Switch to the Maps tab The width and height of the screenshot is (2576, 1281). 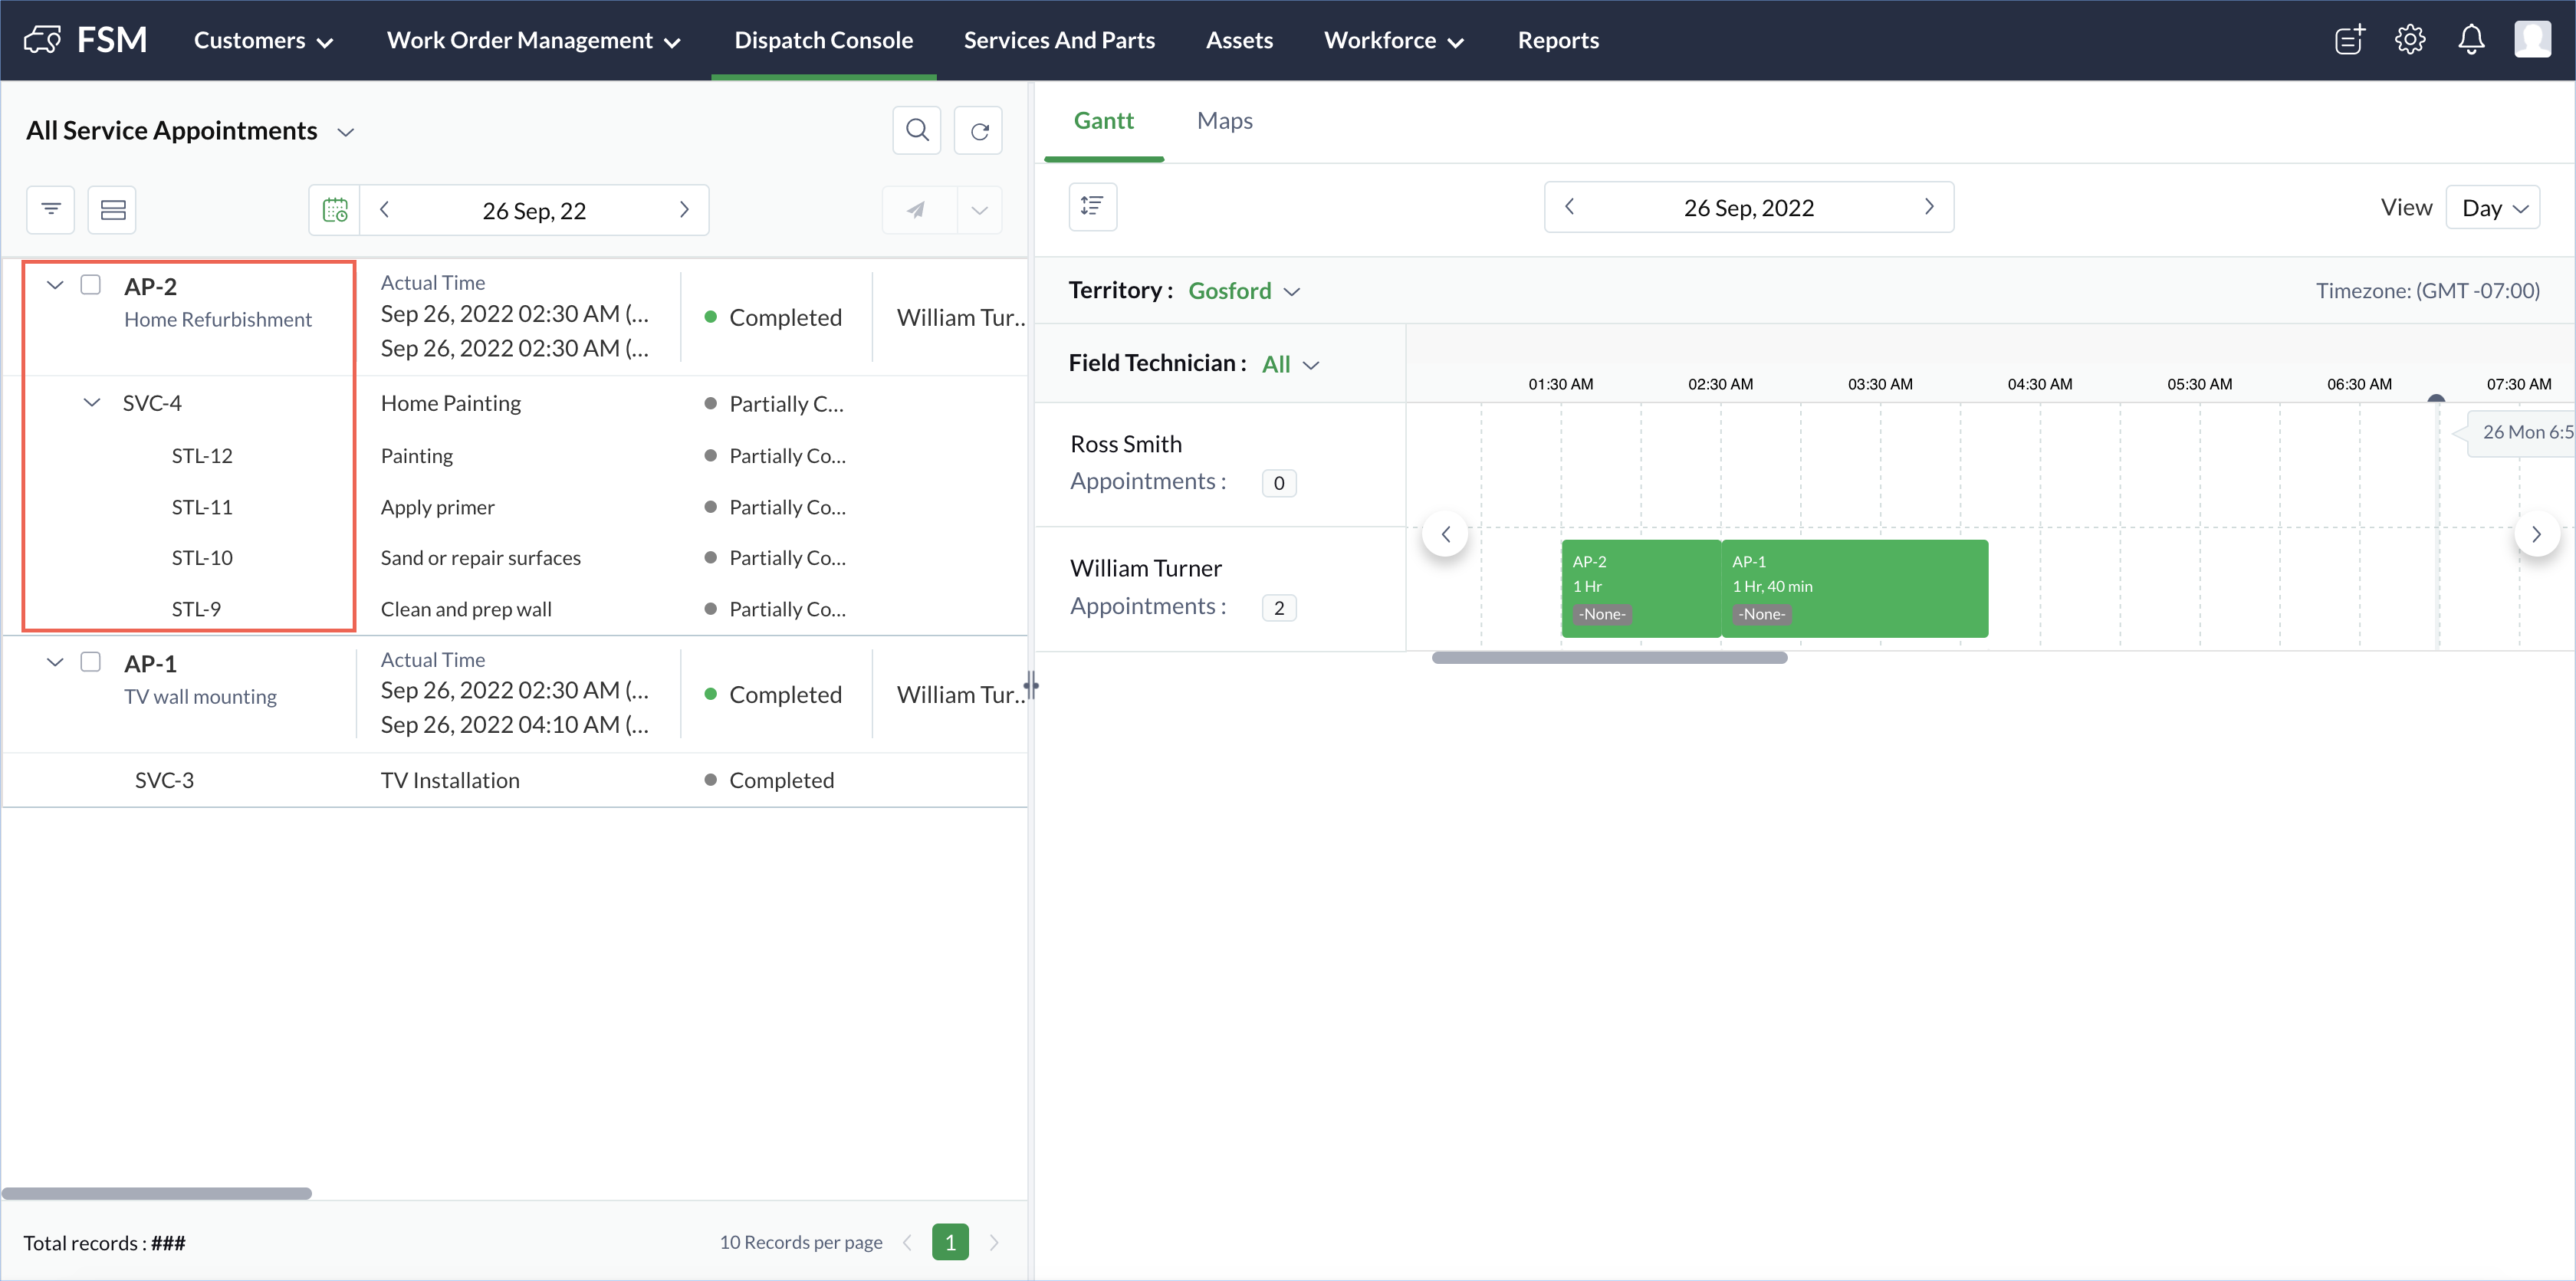click(x=1224, y=121)
